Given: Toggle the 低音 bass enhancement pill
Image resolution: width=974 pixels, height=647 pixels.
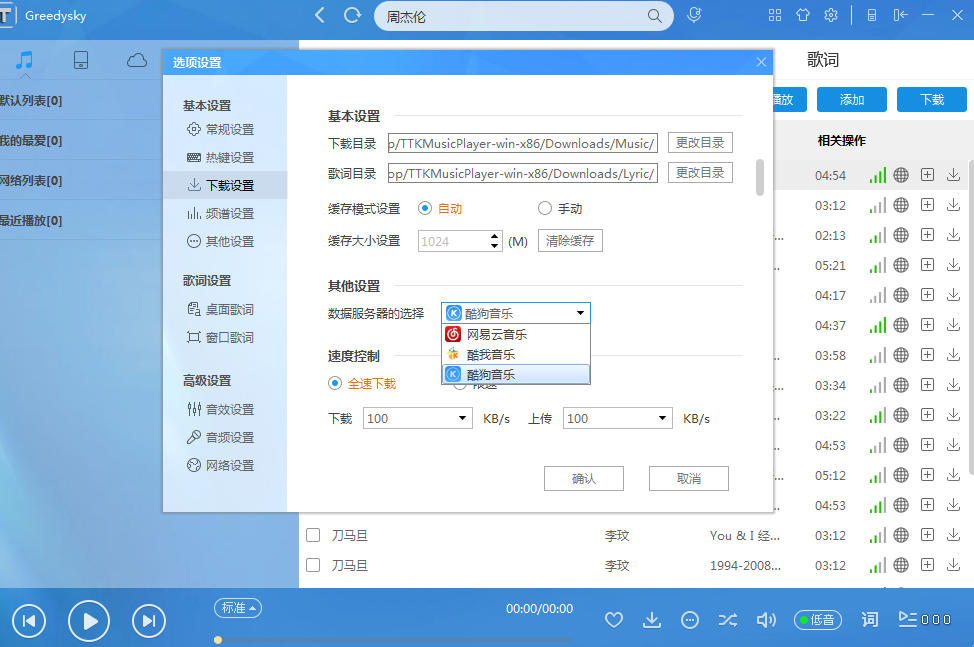Looking at the screenshot, I should pos(817,620).
